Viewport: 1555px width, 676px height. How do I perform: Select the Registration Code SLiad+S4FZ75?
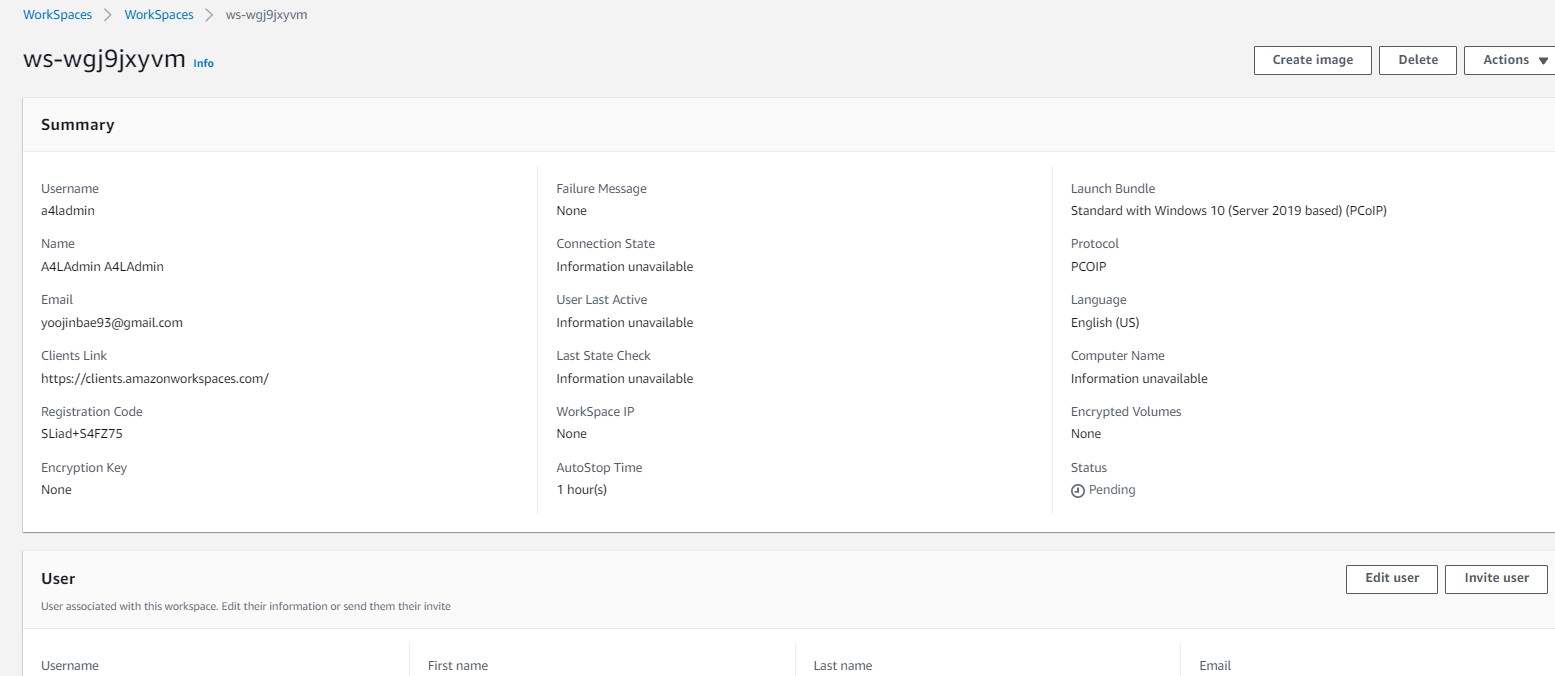(x=81, y=433)
